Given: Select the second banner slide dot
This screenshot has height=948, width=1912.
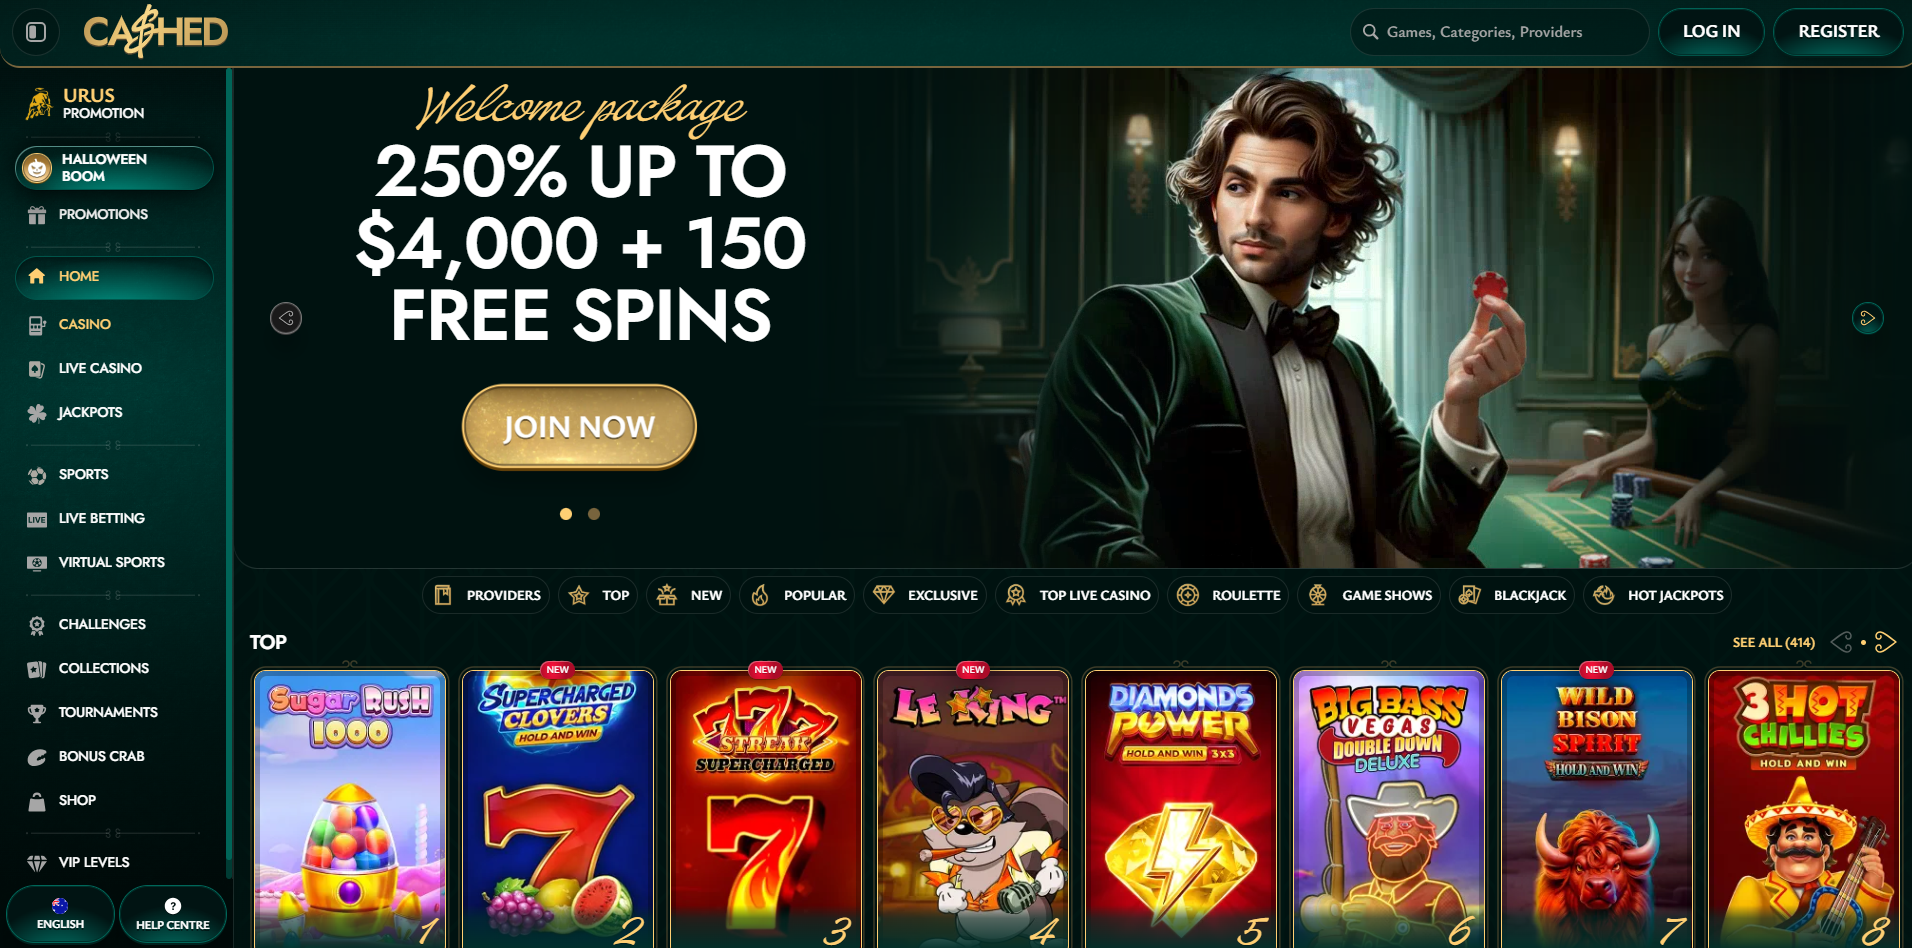Looking at the screenshot, I should tap(594, 514).
